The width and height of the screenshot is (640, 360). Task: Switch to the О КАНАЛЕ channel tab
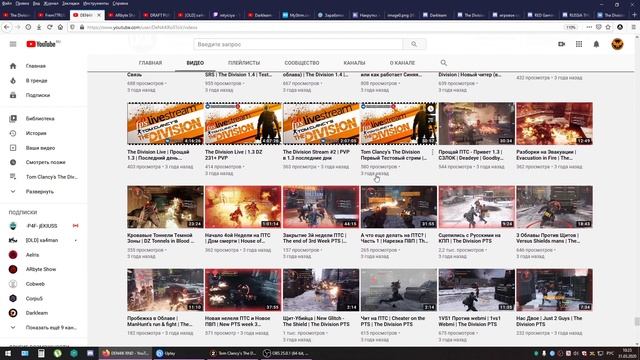pyautogui.click(x=402, y=63)
